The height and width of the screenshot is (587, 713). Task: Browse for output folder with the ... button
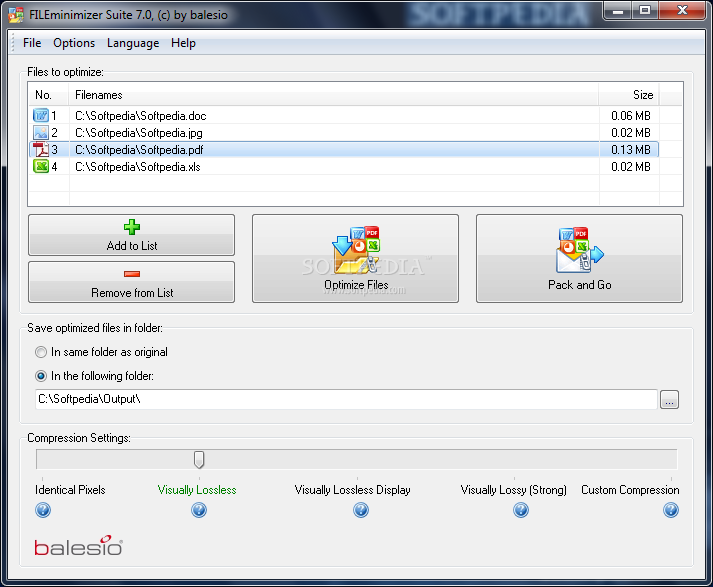669,400
